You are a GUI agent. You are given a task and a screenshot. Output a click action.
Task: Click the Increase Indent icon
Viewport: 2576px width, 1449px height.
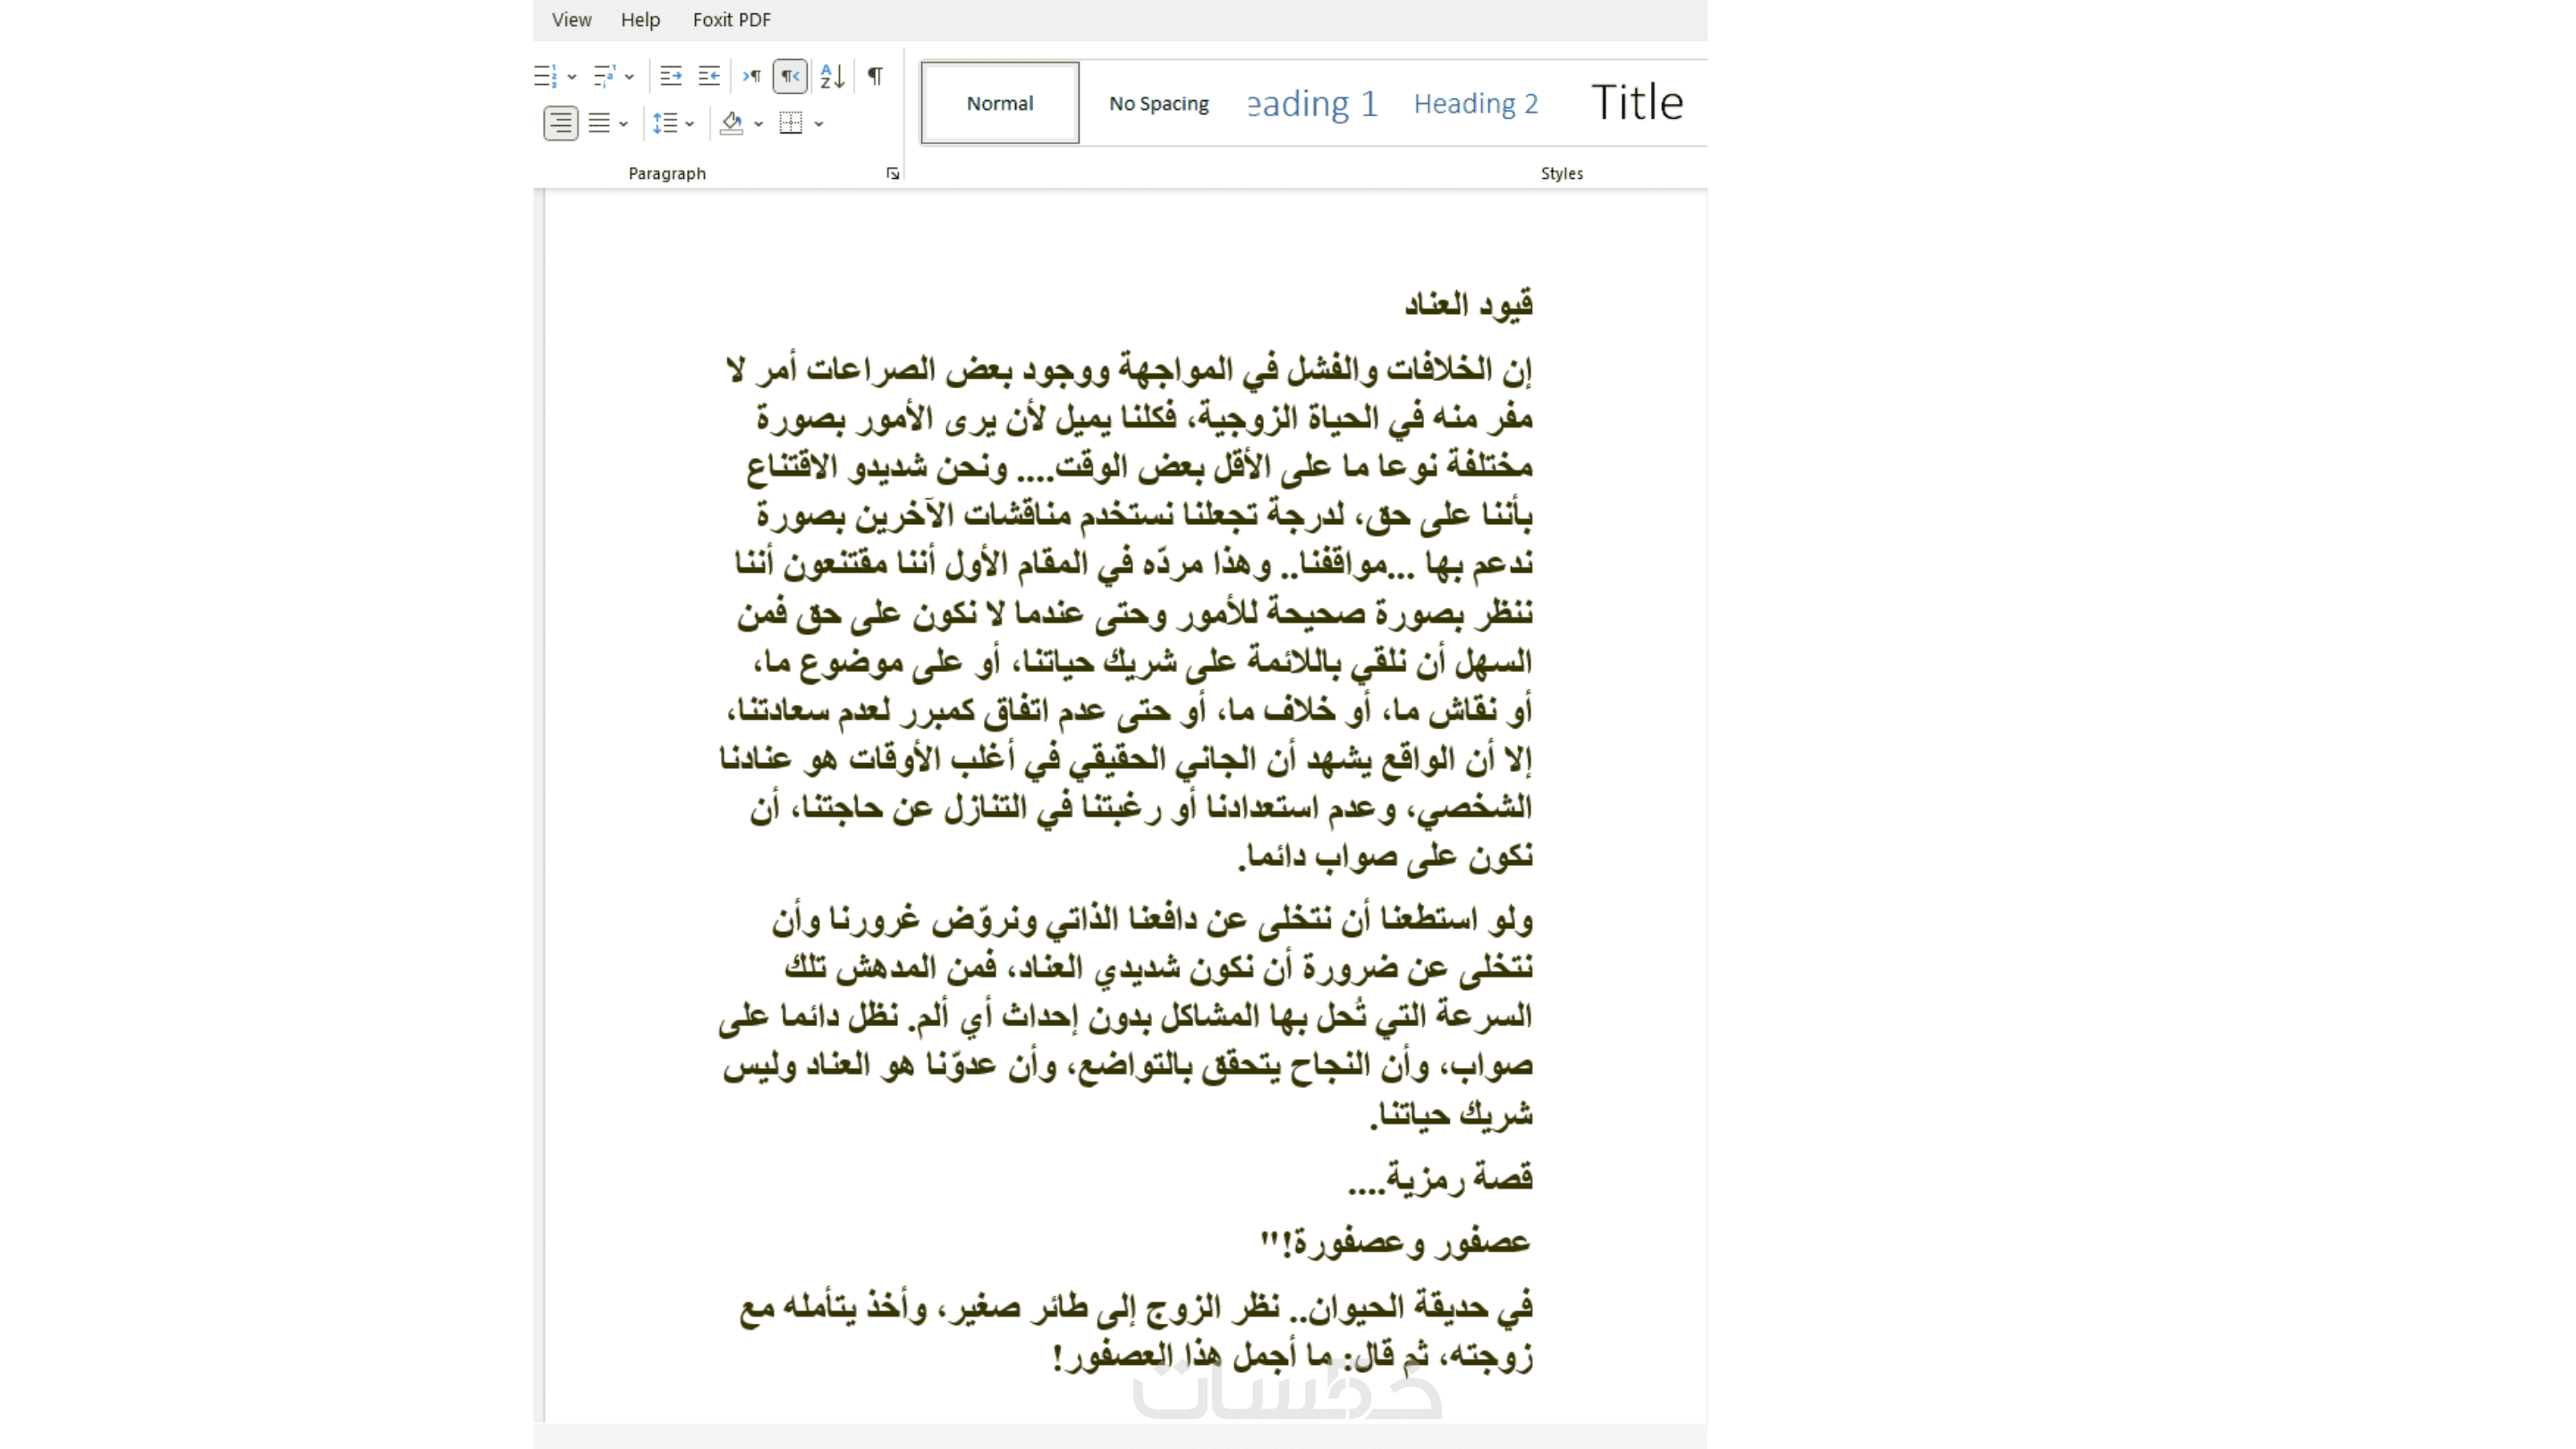coord(709,76)
